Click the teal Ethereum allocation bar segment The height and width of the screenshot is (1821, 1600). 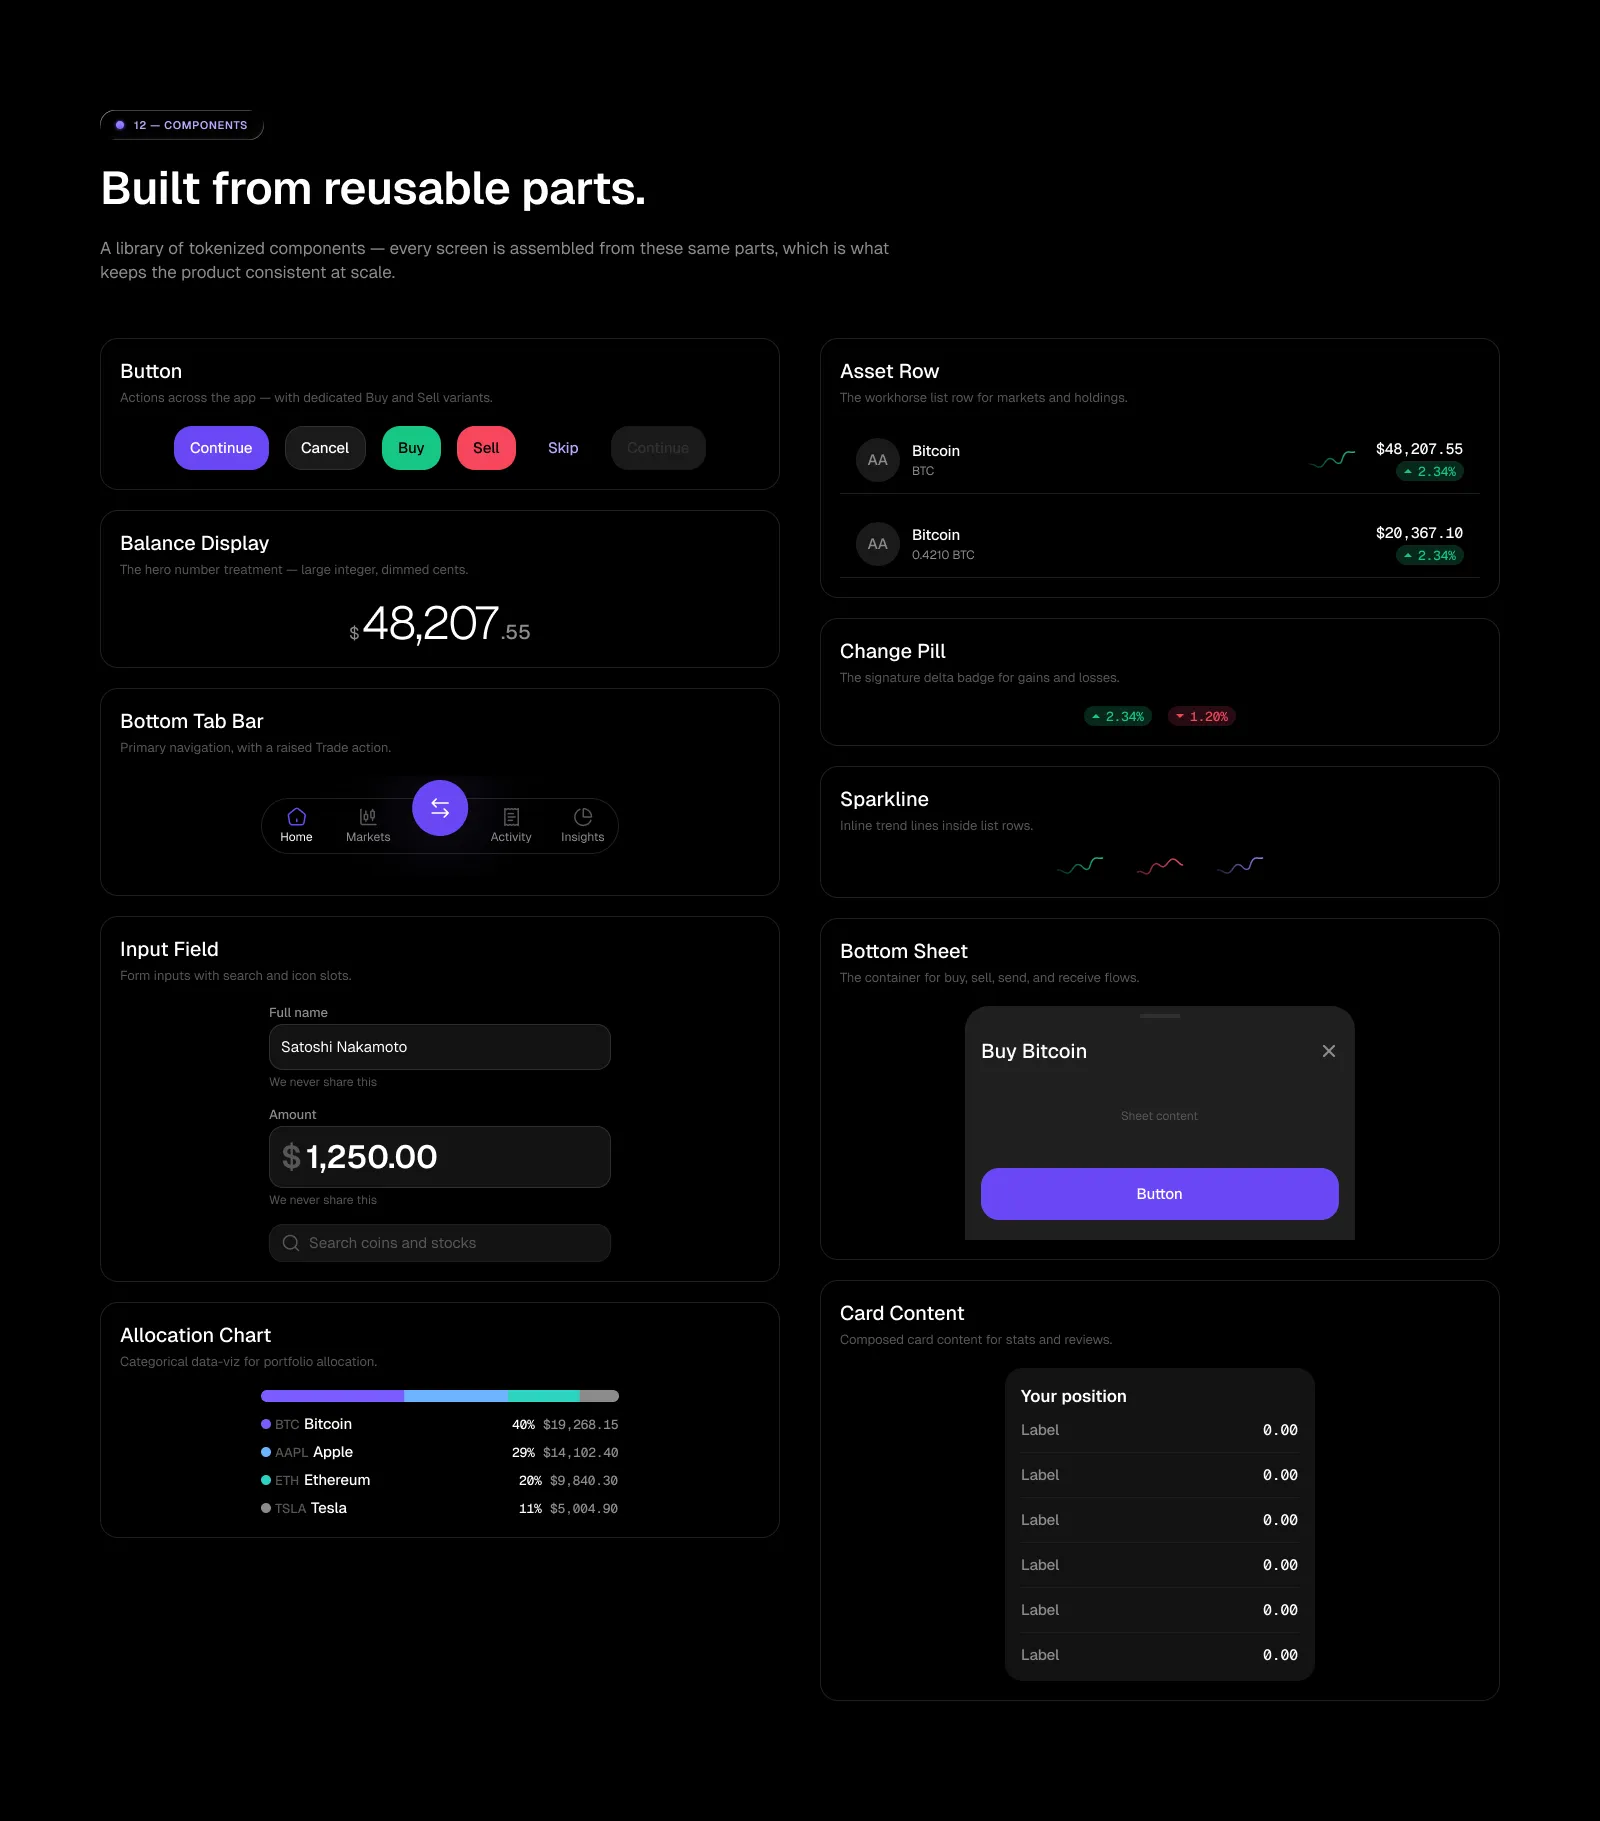pyautogui.click(x=544, y=1396)
